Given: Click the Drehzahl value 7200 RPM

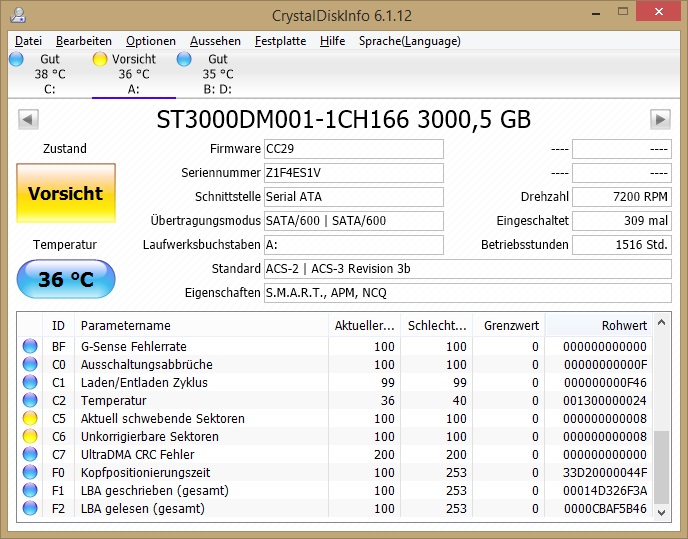Looking at the screenshot, I should click(622, 197).
